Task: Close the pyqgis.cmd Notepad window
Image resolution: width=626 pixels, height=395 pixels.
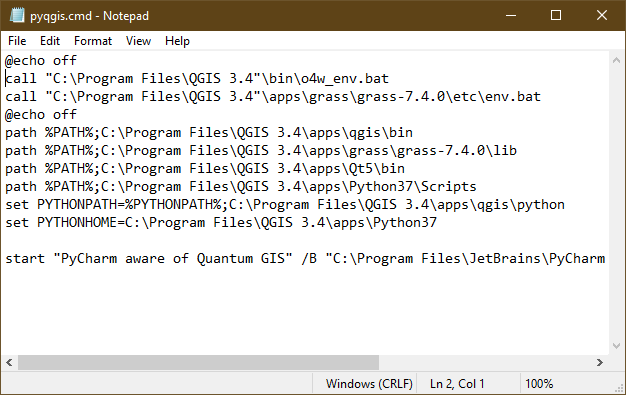Action: tap(602, 16)
